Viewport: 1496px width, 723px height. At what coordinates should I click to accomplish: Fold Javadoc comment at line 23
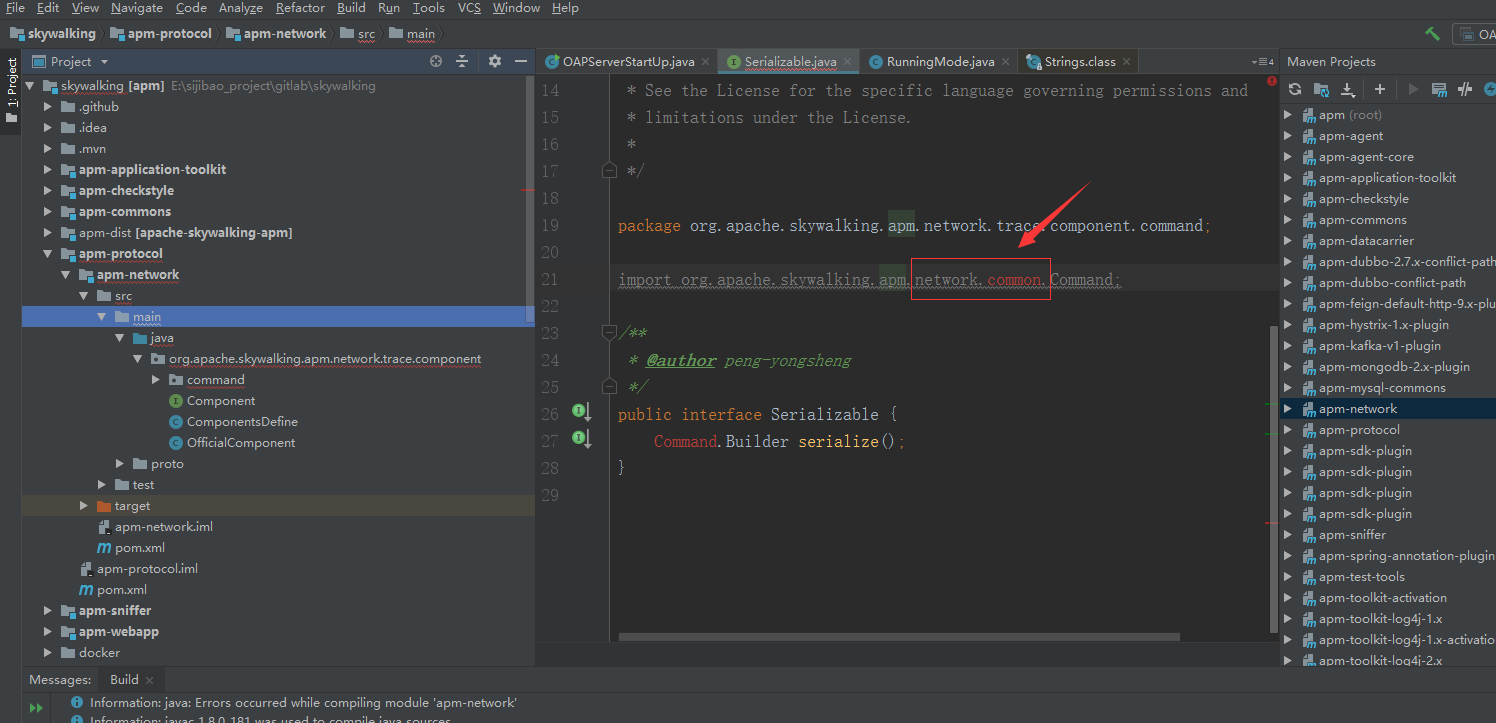609,331
